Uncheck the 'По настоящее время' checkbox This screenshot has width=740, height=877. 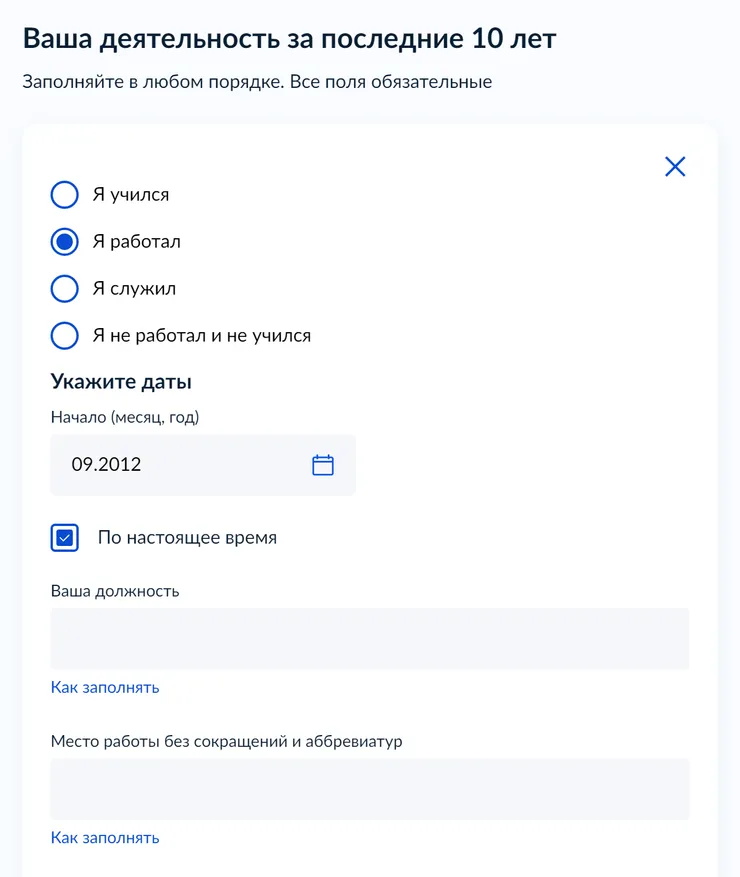coord(65,538)
